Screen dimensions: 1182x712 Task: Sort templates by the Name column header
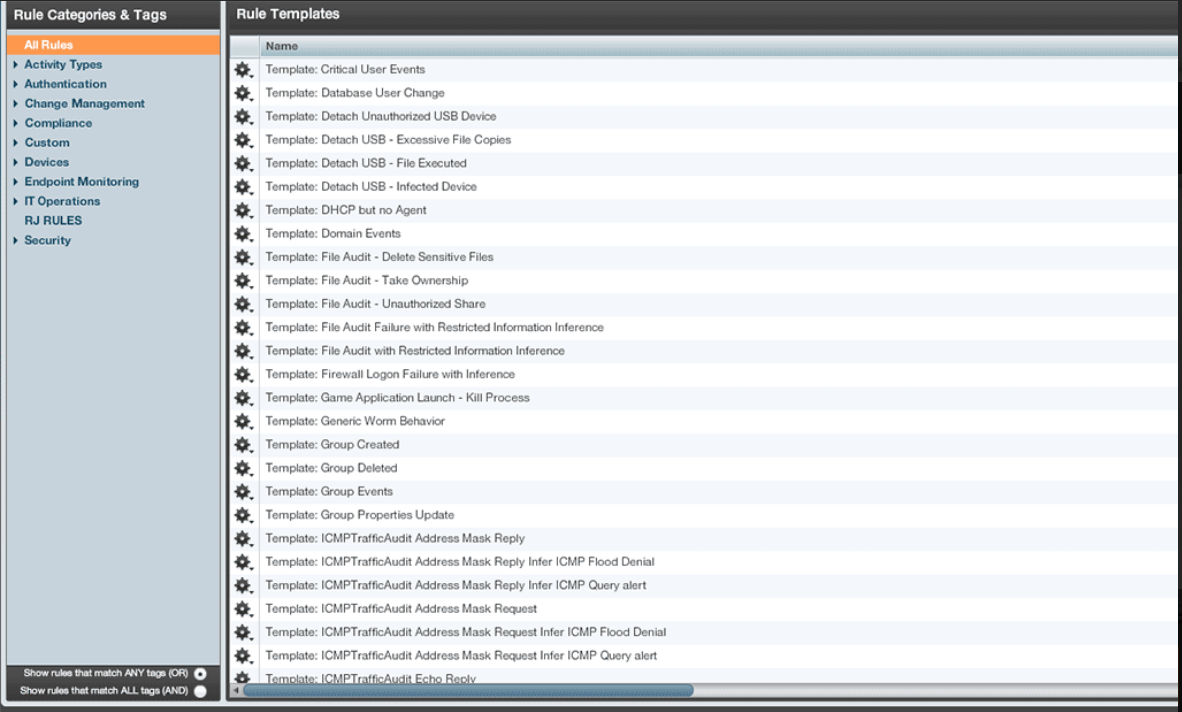pyautogui.click(x=282, y=46)
